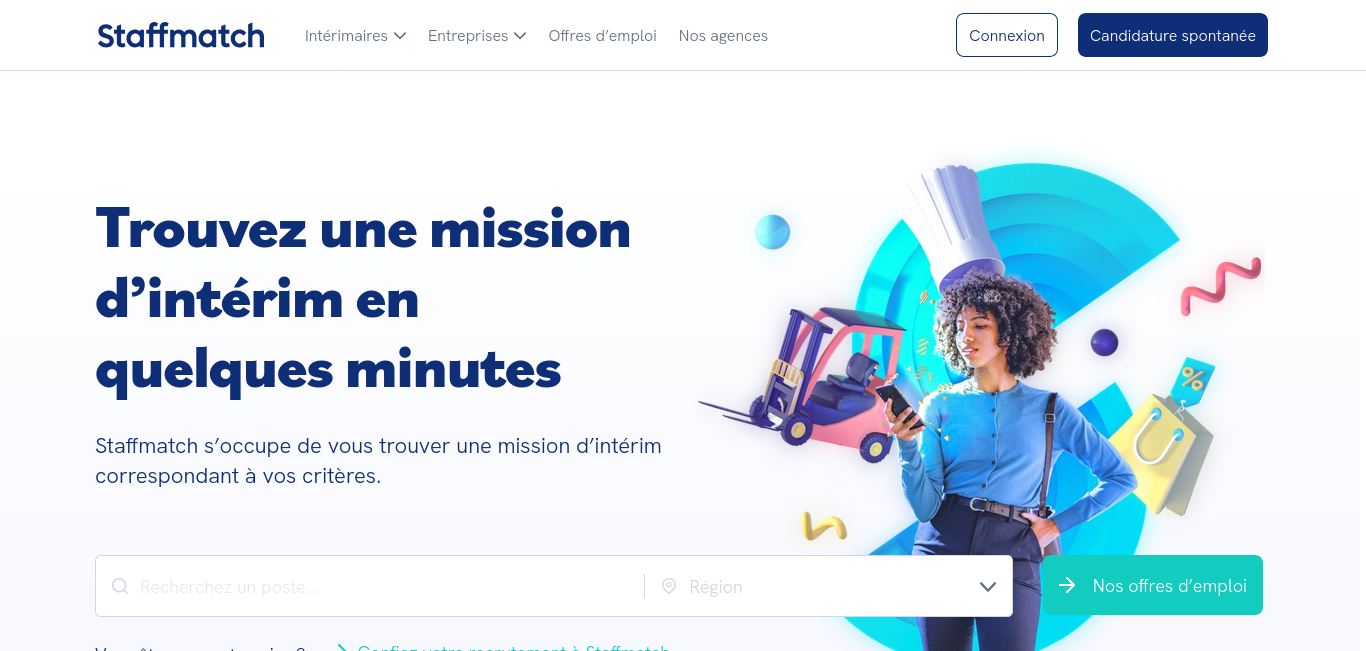Open the Entreprises menu item
The height and width of the screenshot is (651, 1366).
468,36
